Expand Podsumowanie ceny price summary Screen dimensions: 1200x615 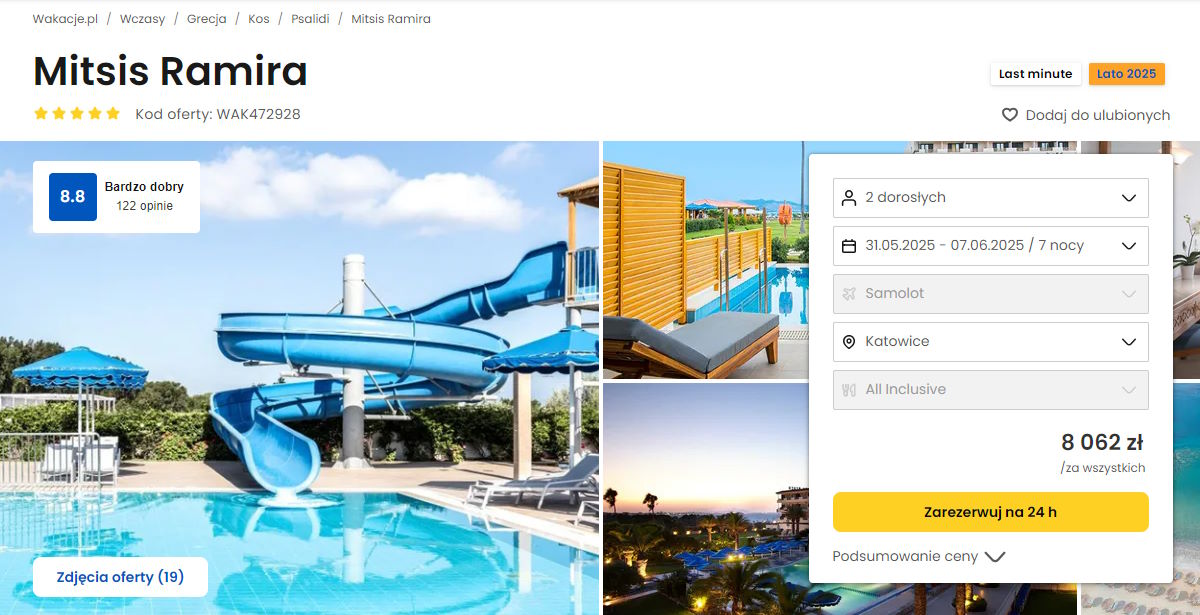[919, 557]
